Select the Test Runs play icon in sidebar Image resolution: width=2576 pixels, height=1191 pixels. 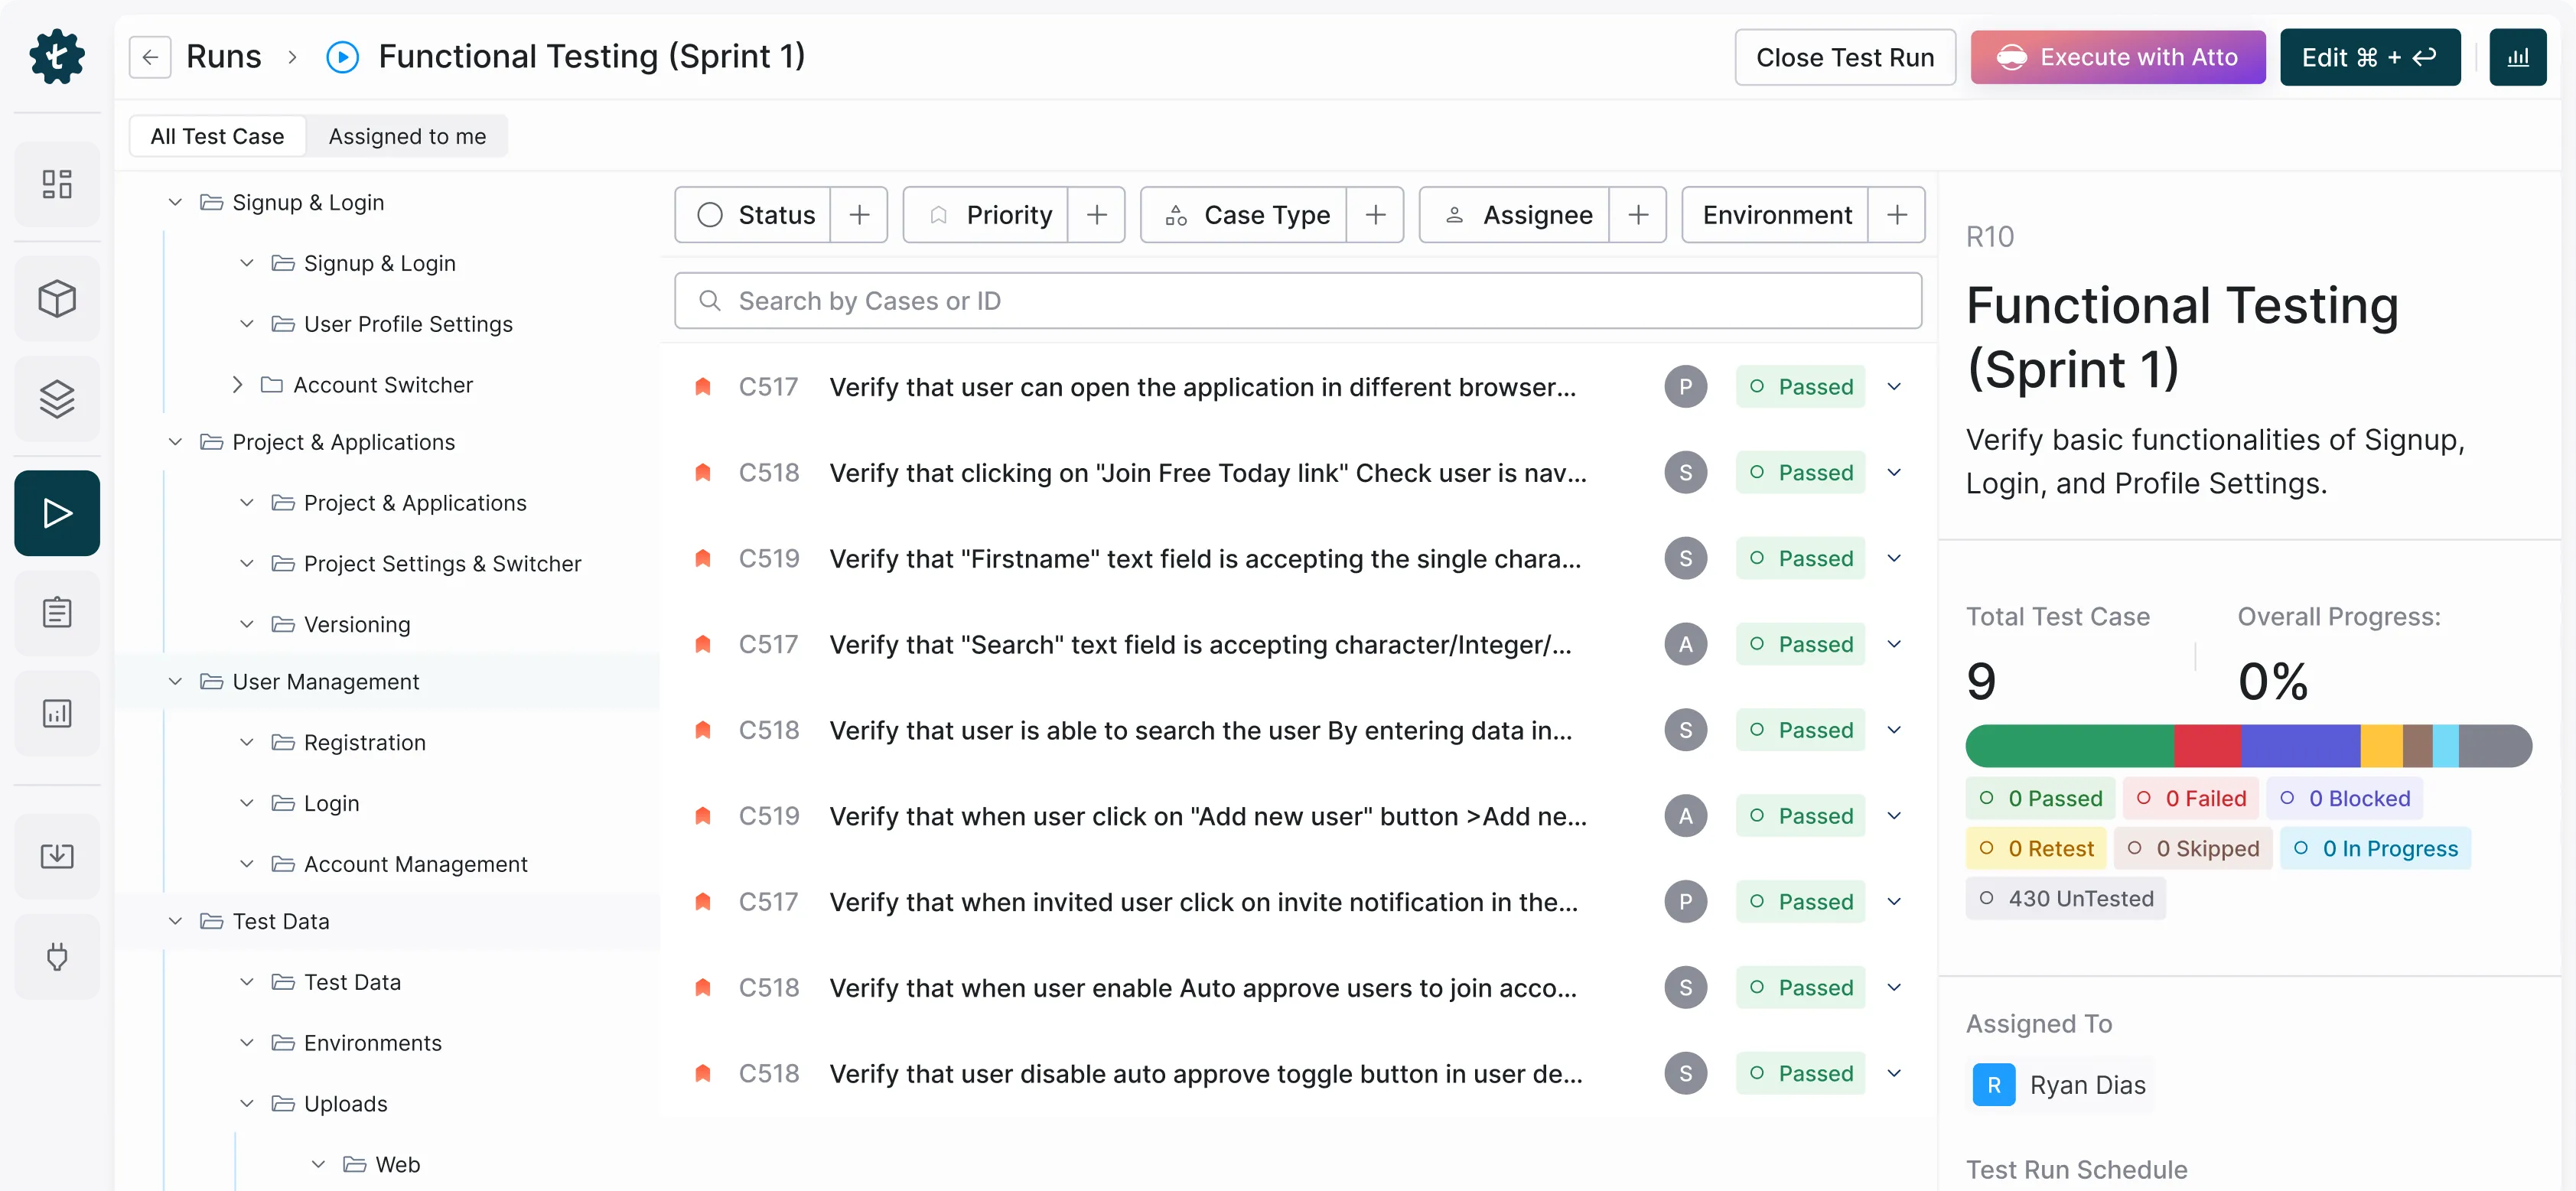tap(56, 513)
